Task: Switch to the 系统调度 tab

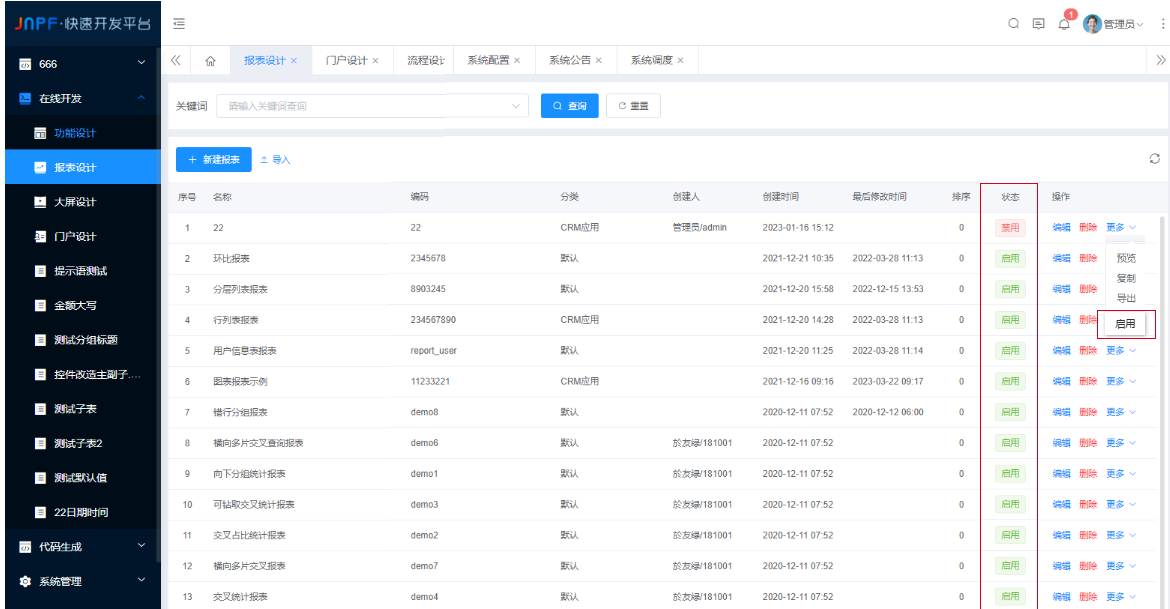Action: pos(651,60)
